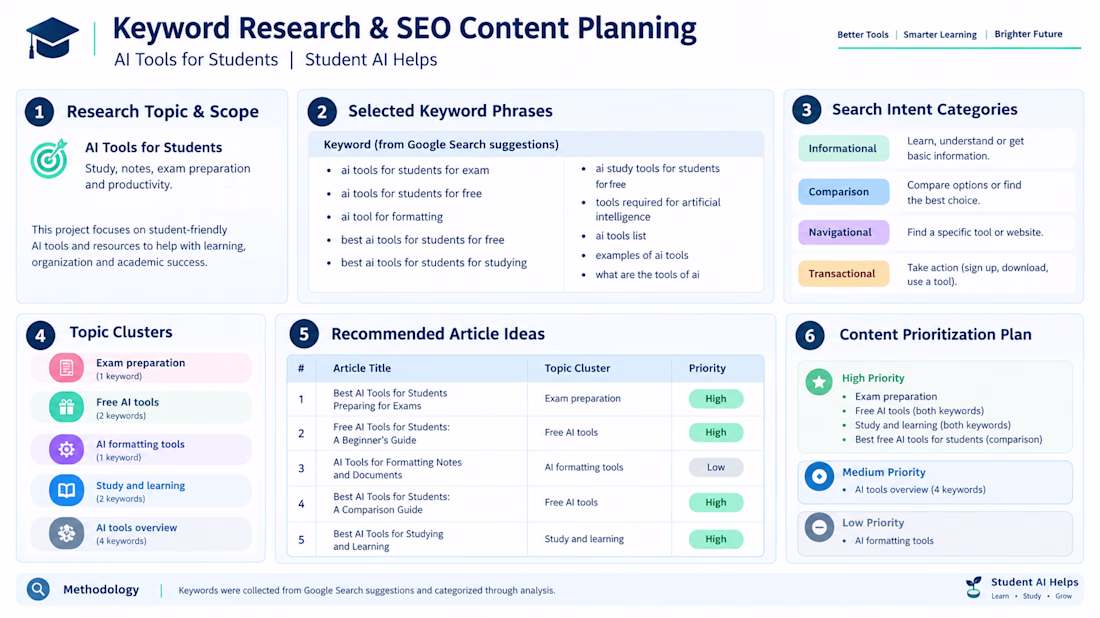The height and width of the screenshot is (618, 1100).
Task: Click the Topic Cluster column header
Action: (577, 368)
